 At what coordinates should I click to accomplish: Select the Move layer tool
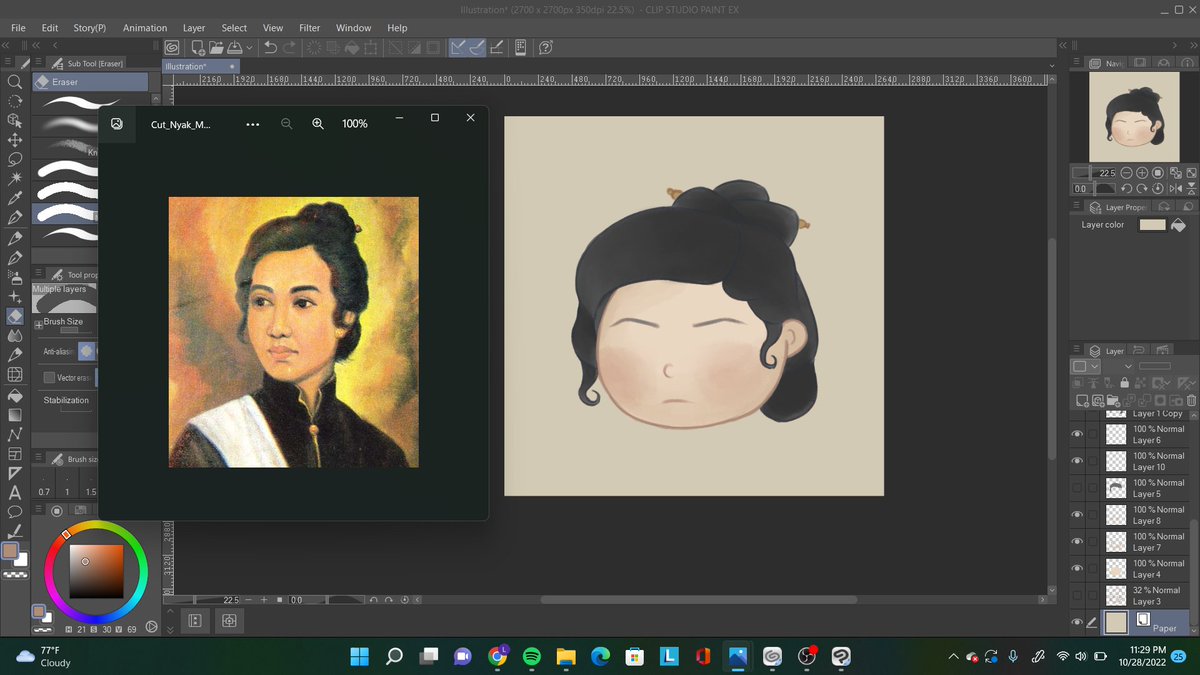pos(15,140)
